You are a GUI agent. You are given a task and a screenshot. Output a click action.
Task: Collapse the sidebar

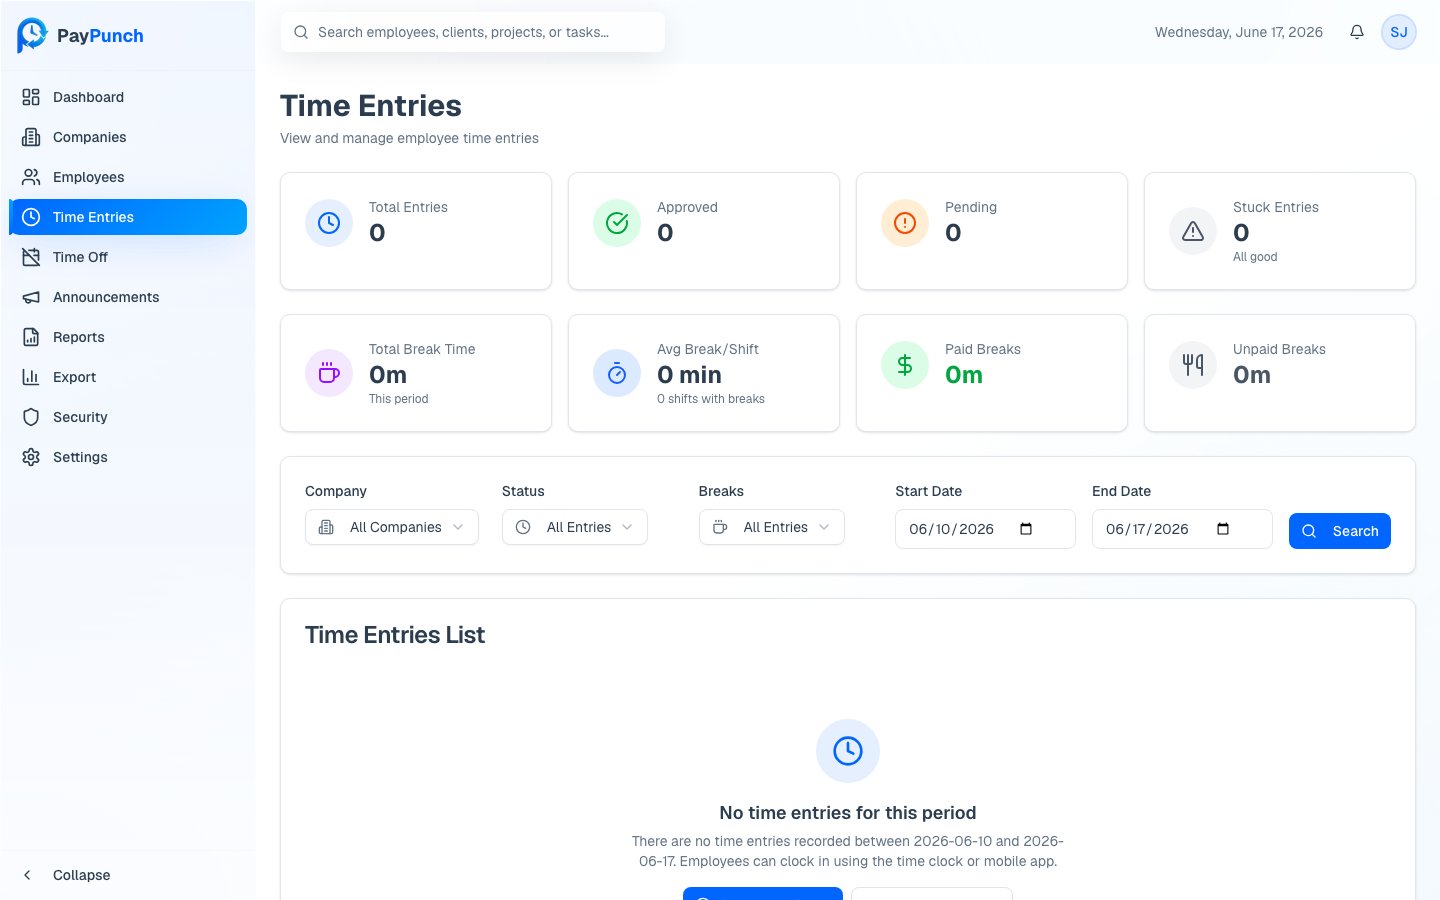(128, 875)
